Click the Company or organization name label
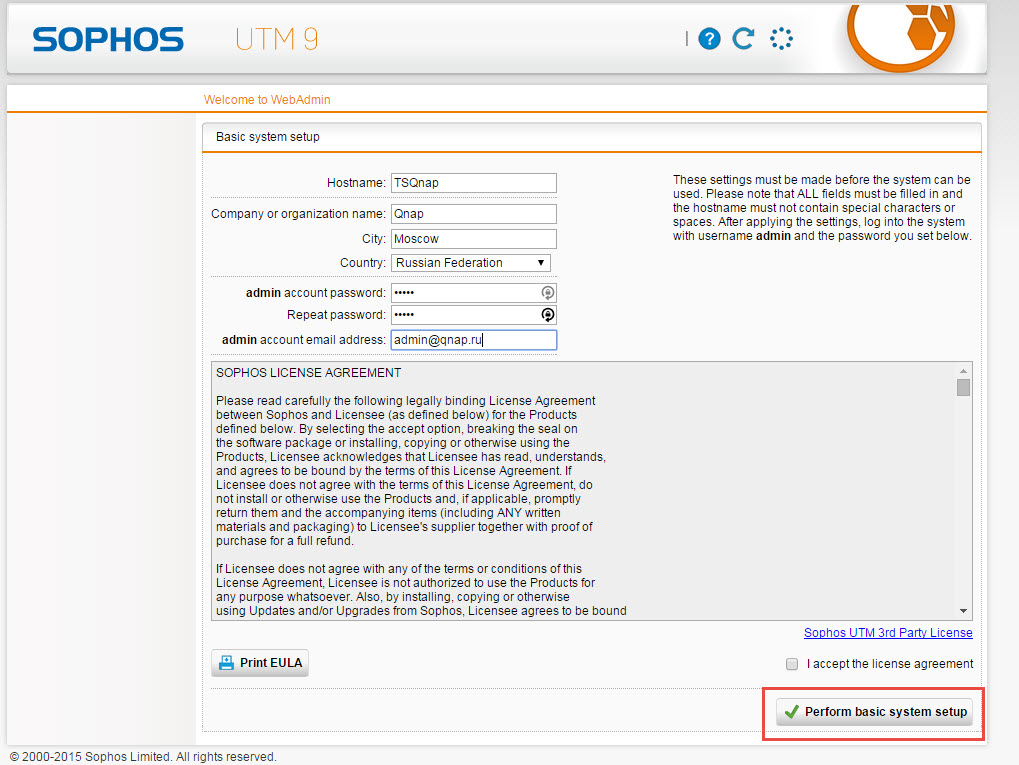Viewport: 1019px width, 765px height. [x=298, y=214]
